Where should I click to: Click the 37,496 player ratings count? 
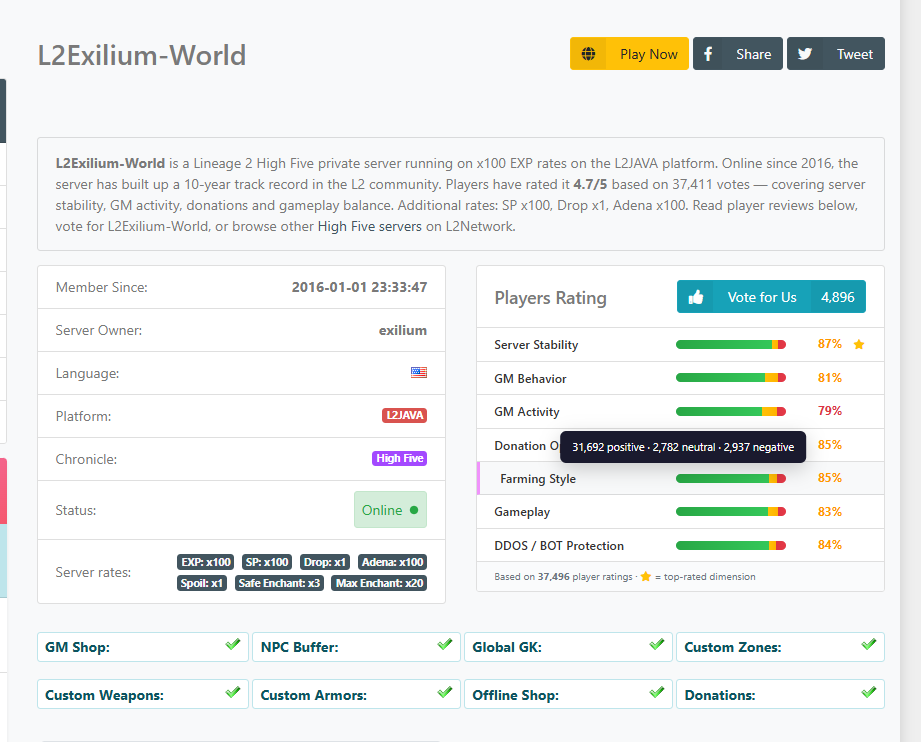[x=553, y=577]
